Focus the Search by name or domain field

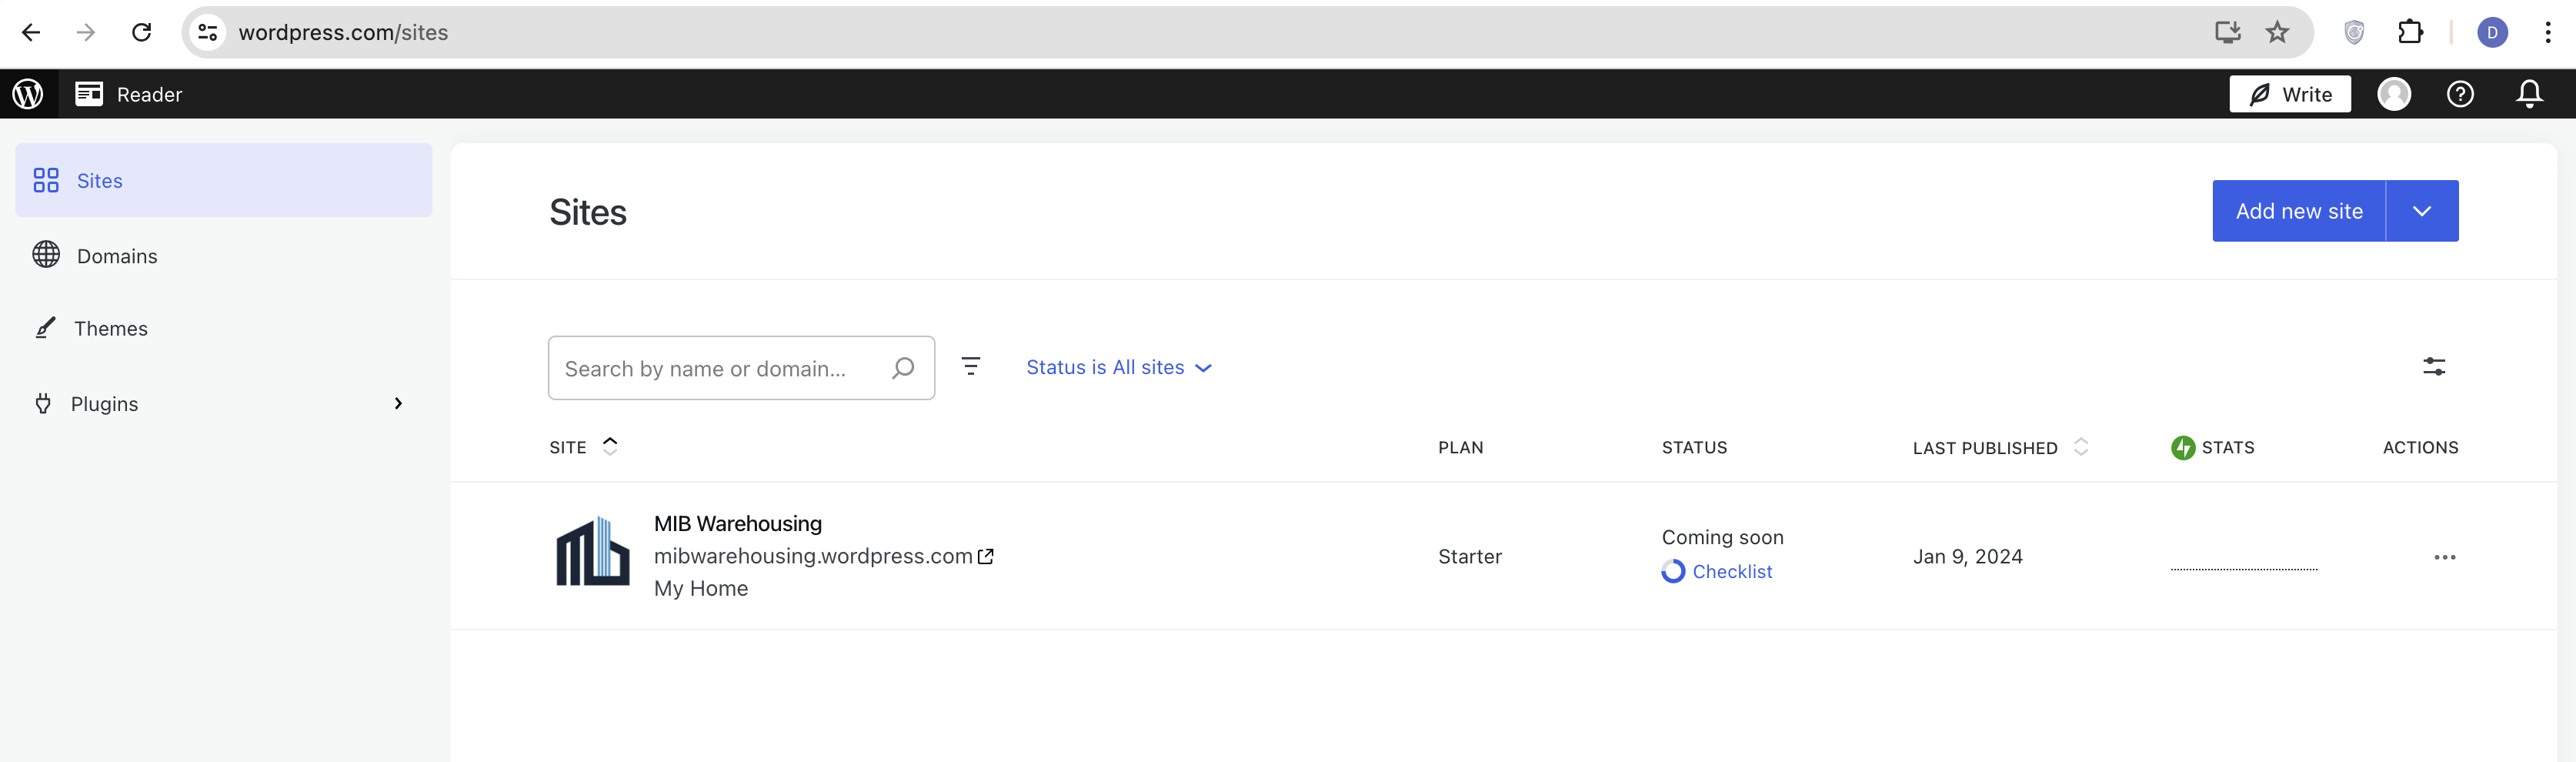(741, 368)
